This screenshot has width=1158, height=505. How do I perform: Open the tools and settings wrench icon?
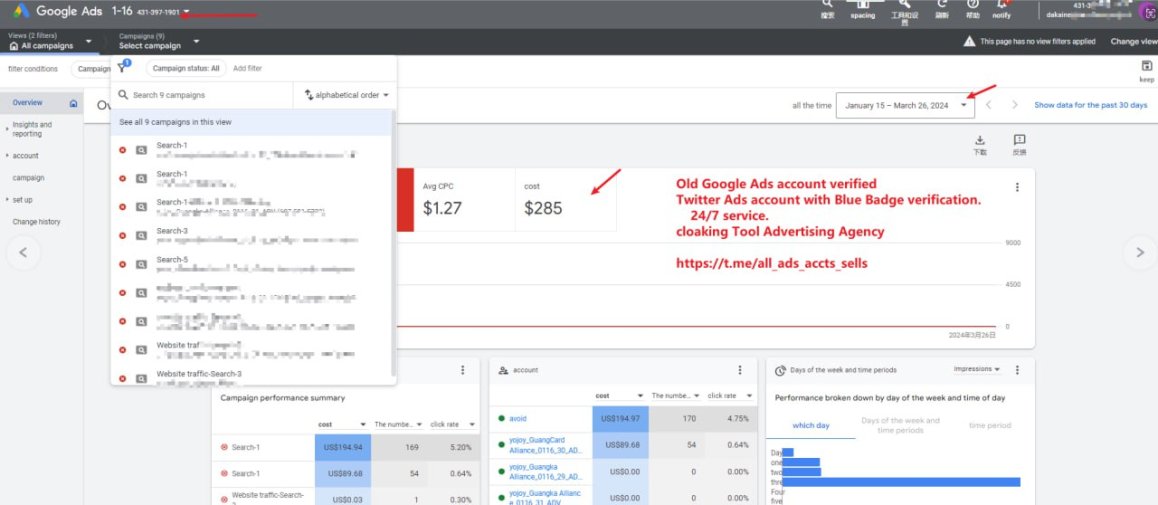click(905, 4)
